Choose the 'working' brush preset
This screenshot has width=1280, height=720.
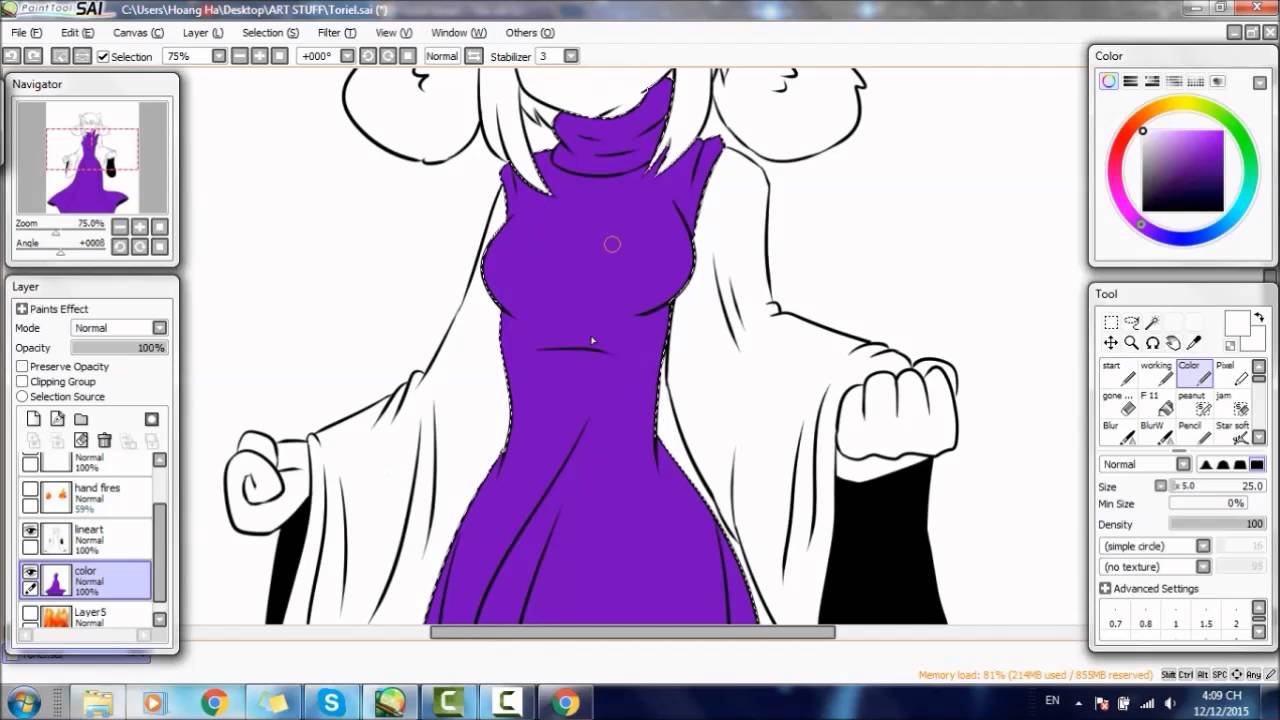(x=1157, y=373)
